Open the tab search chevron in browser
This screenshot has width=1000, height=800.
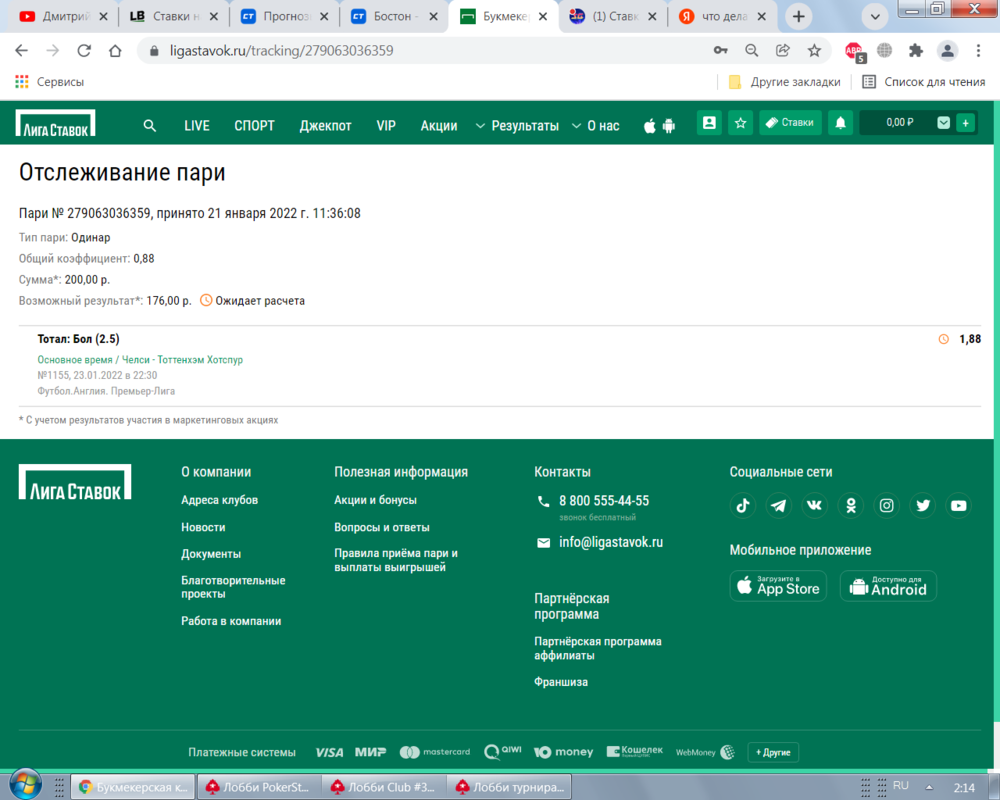[875, 17]
